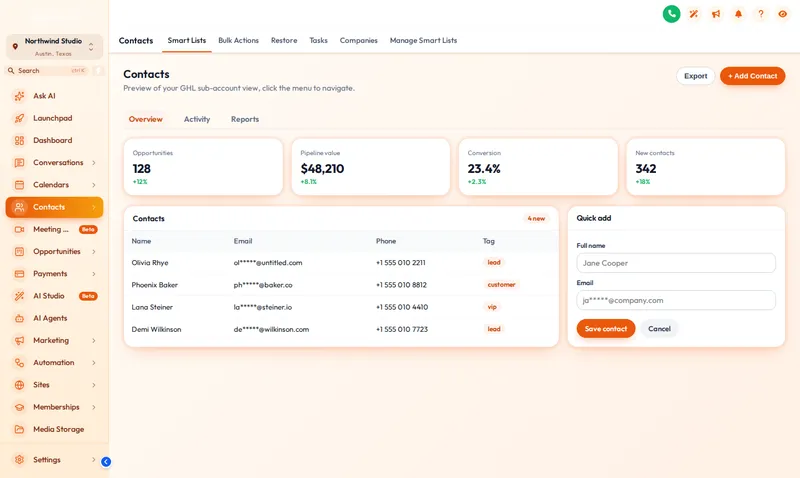The height and width of the screenshot is (478, 800).
Task: Open the magic wand AI icon
Action: pos(693,14)
